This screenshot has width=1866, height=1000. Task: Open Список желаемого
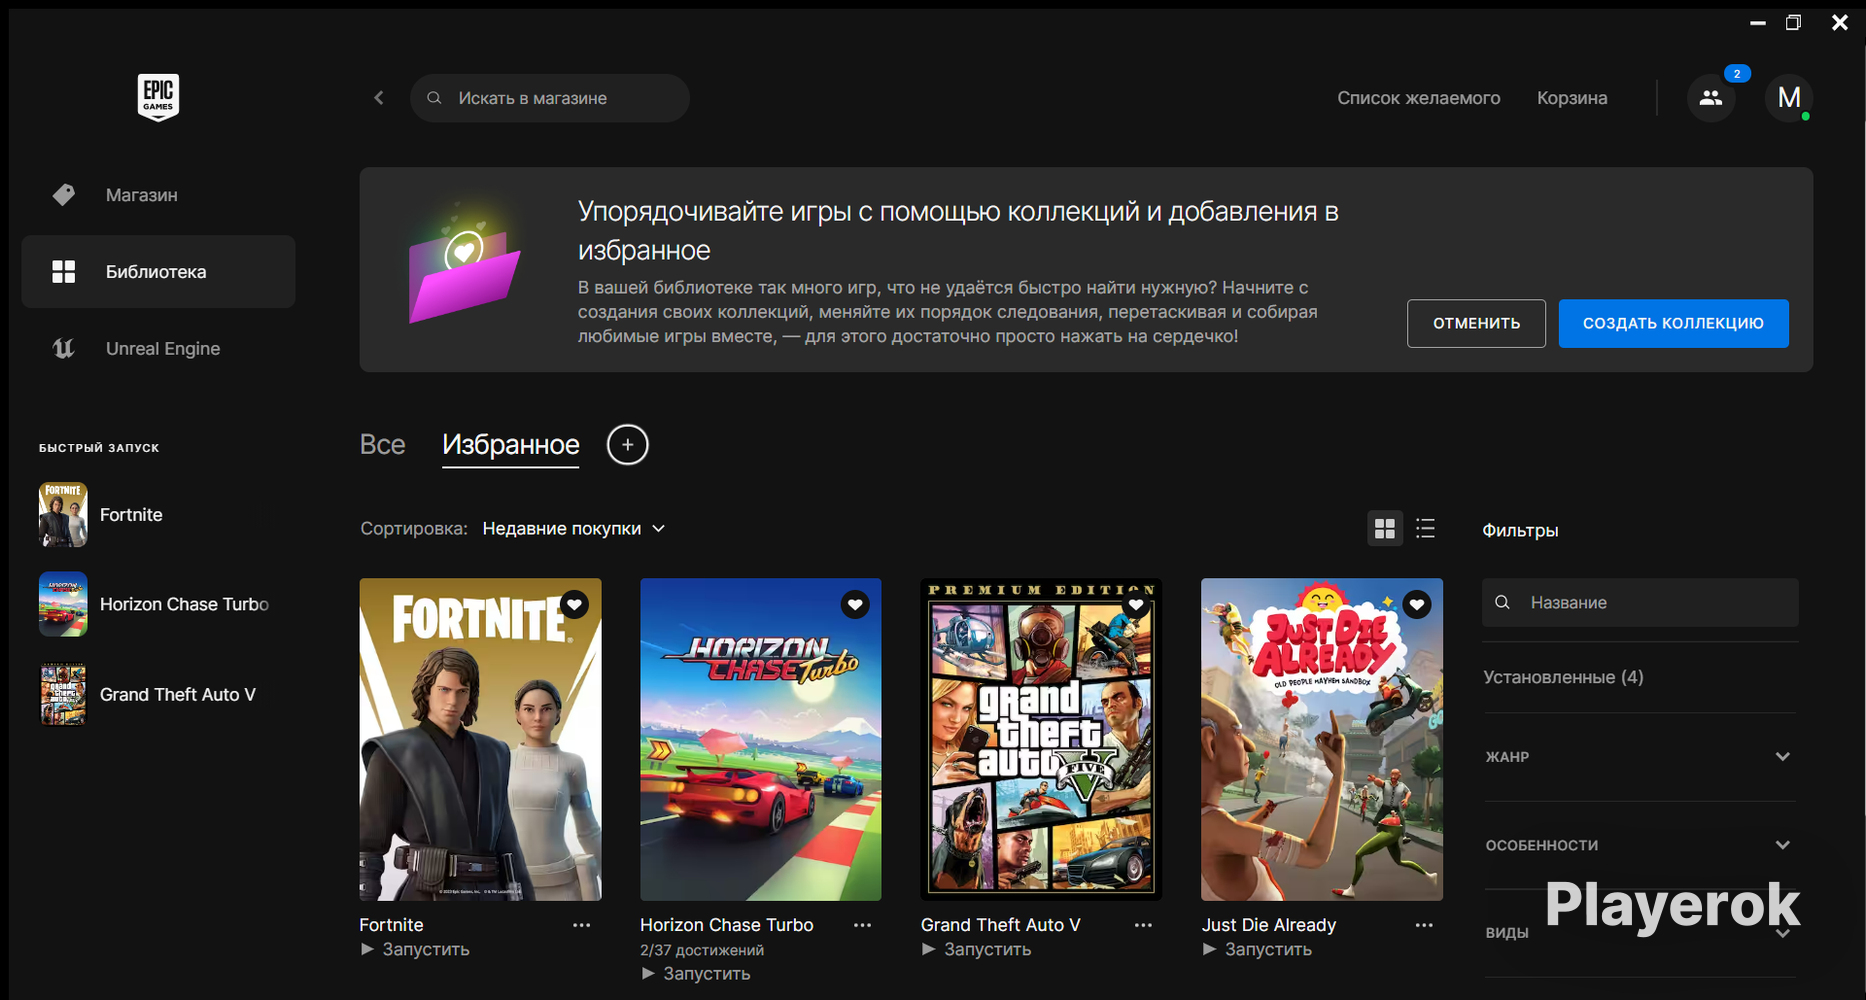pyautogui.click(x=1419, y=98)
